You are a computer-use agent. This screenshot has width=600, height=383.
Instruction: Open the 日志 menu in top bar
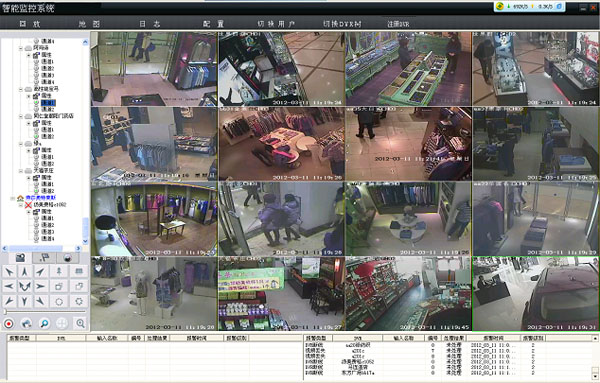pyautogui.click(x=150, y=24)
